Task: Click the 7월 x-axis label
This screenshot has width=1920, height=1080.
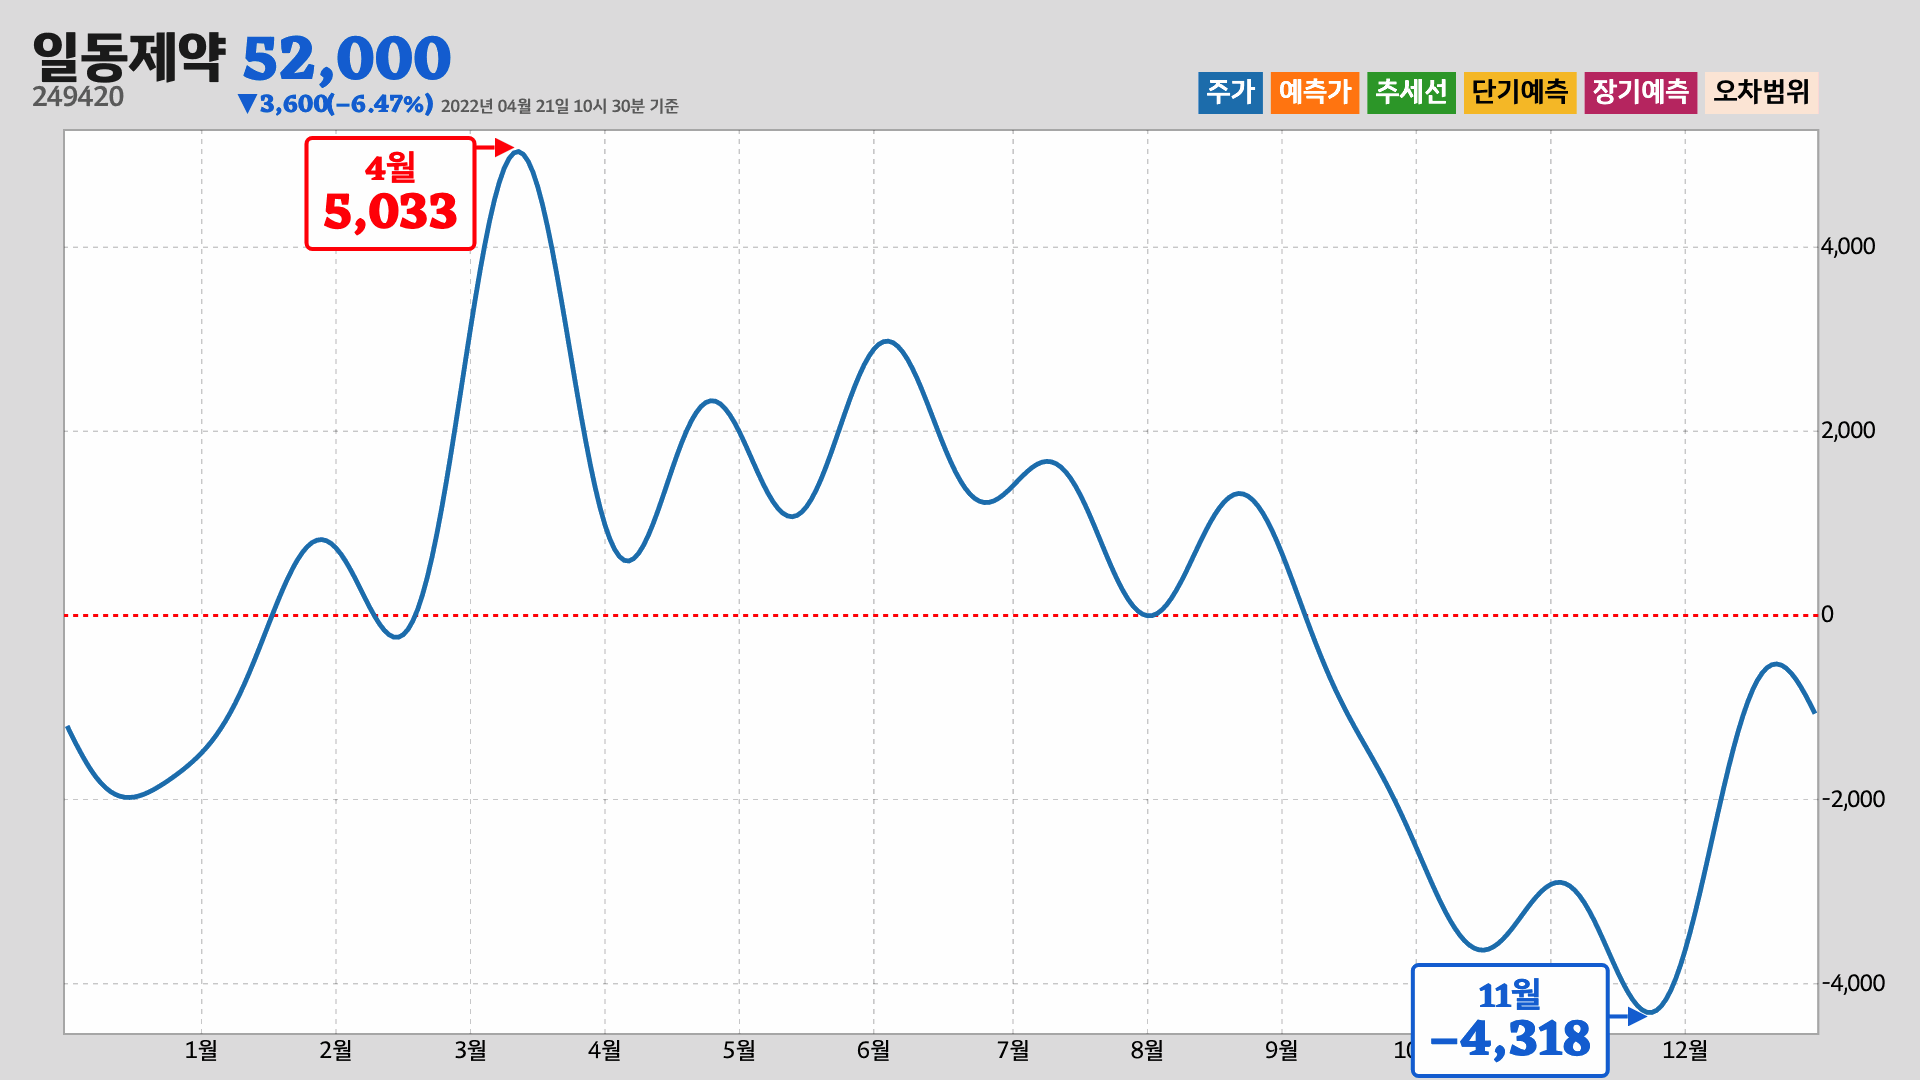Action: coord(1013,1050)
